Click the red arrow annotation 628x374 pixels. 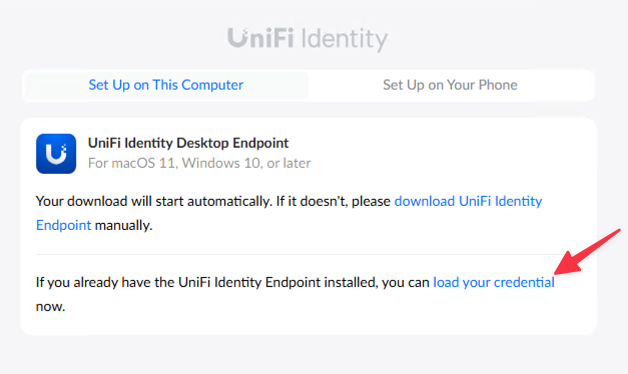pyautogui.click(x=588, y=252)
